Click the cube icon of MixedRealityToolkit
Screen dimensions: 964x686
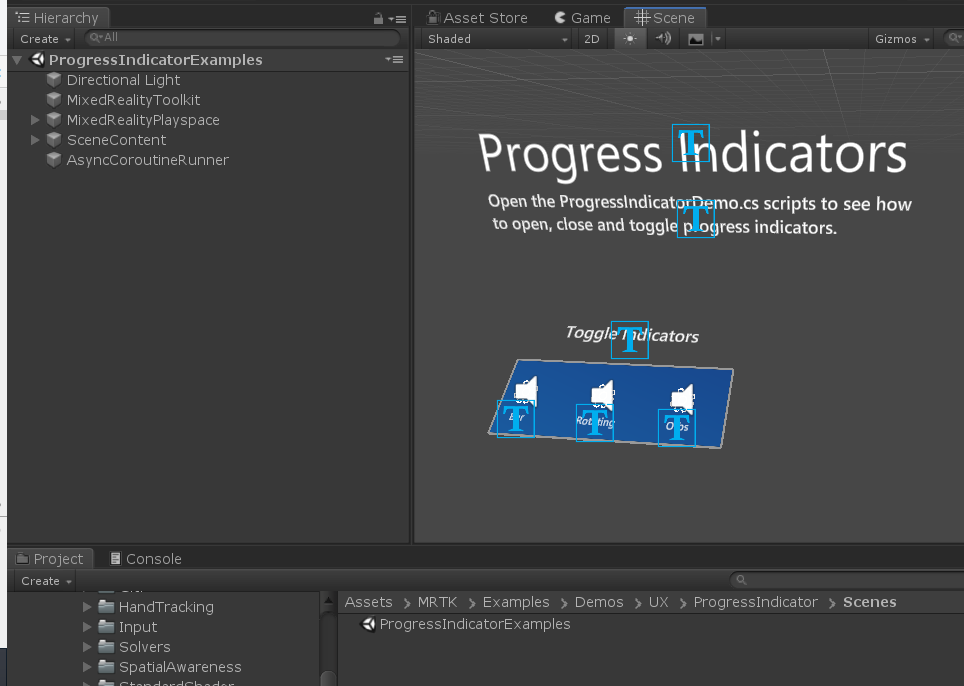click(x=54, y=100)
